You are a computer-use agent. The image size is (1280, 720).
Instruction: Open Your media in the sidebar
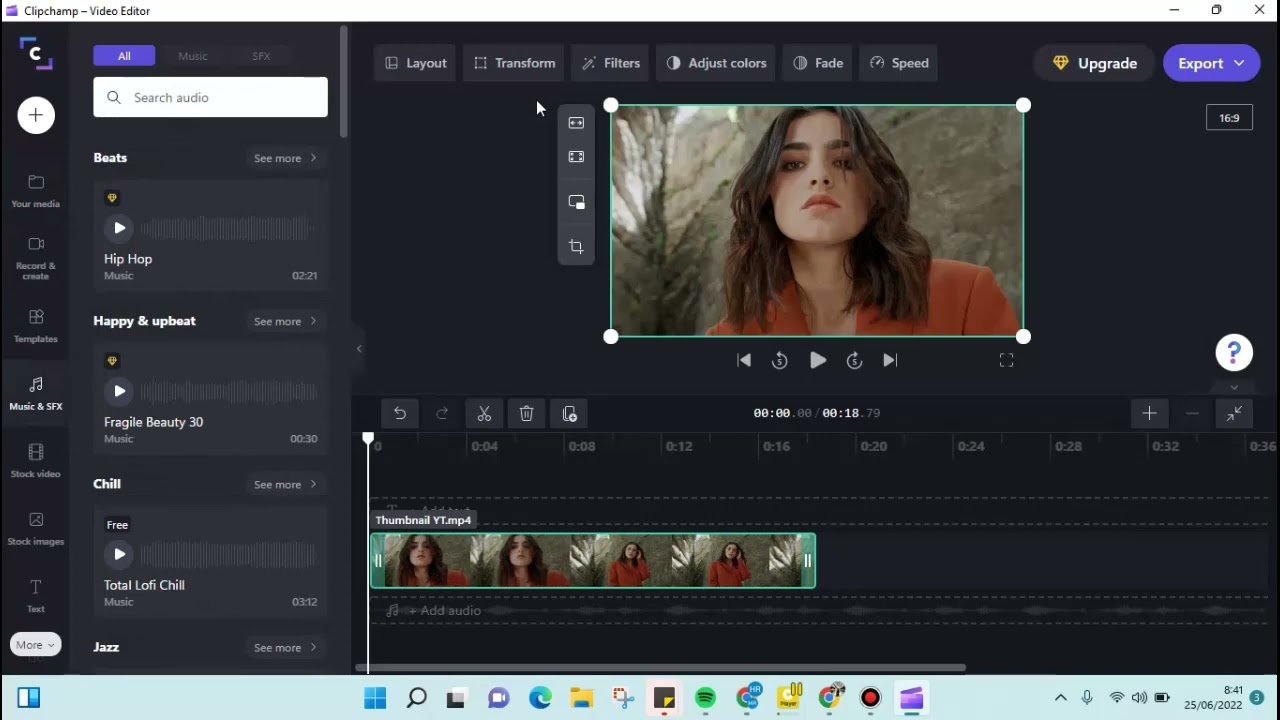click(35, 191)
